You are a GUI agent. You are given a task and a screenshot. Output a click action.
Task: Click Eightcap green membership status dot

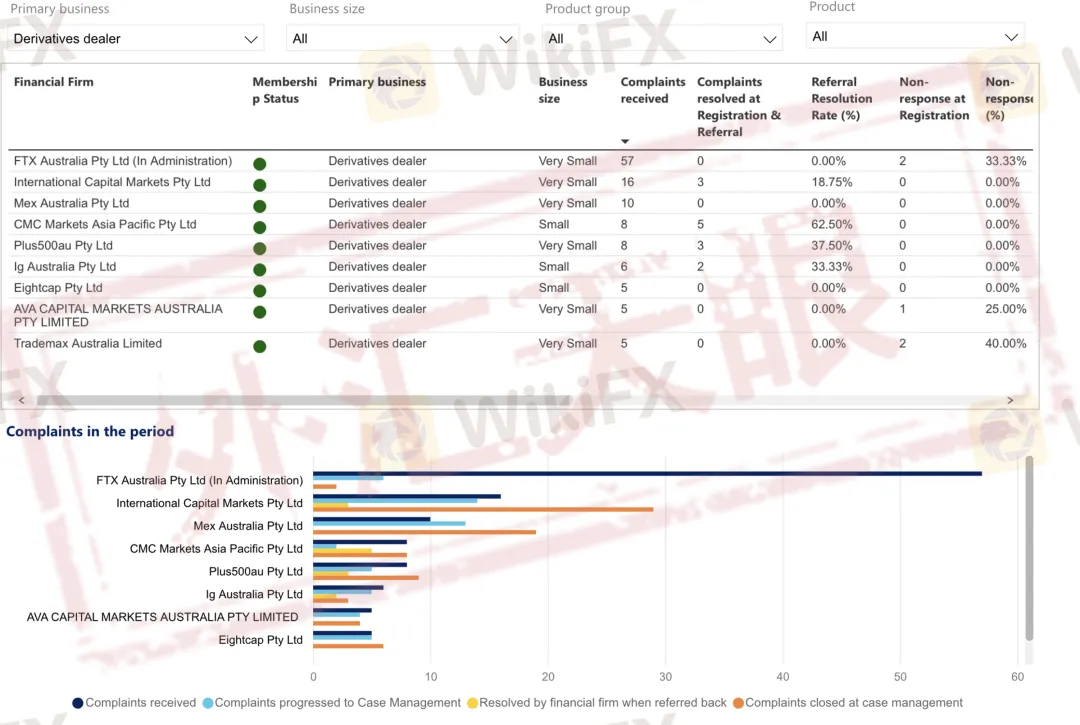click(260, 290)
